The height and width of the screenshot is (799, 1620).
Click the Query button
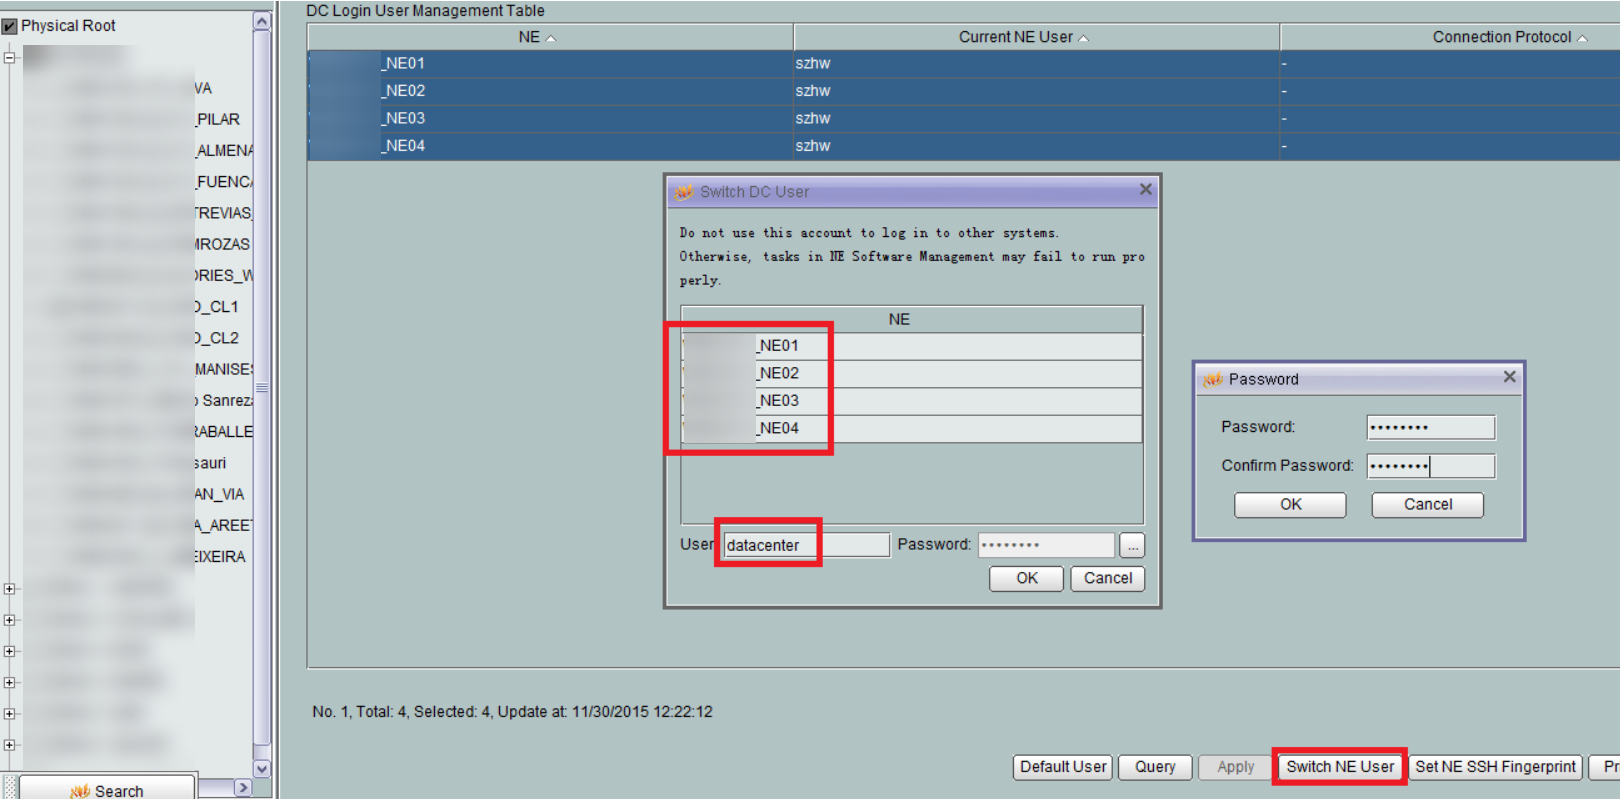pos(1155,767)
